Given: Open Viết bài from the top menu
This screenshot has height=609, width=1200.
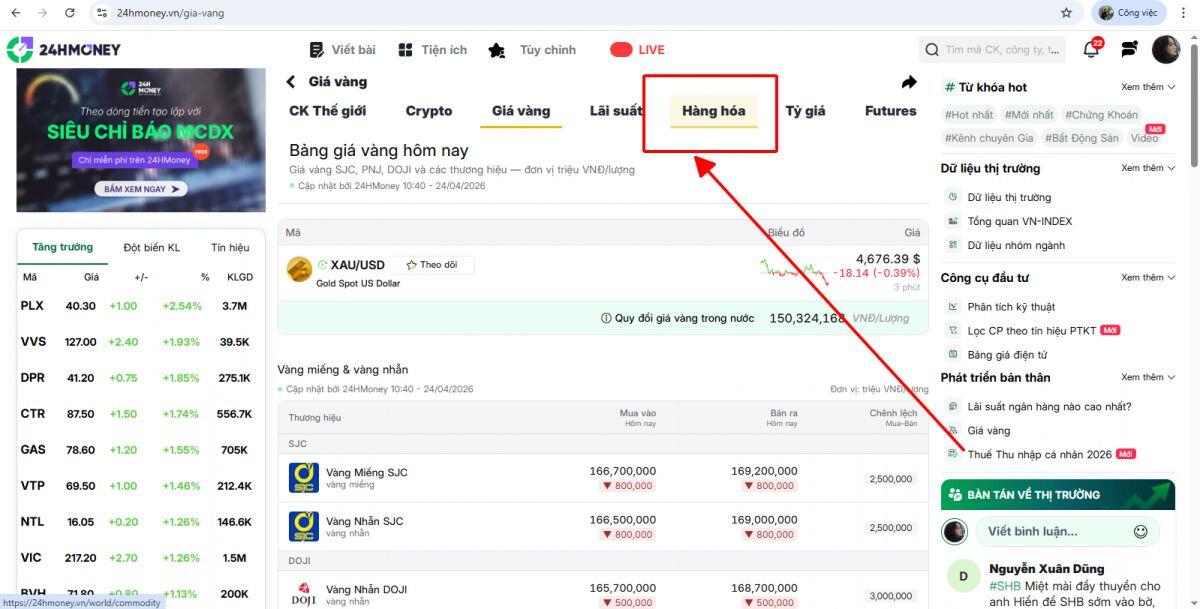Looking at the screenshot, I should click(x=342, y=50).
